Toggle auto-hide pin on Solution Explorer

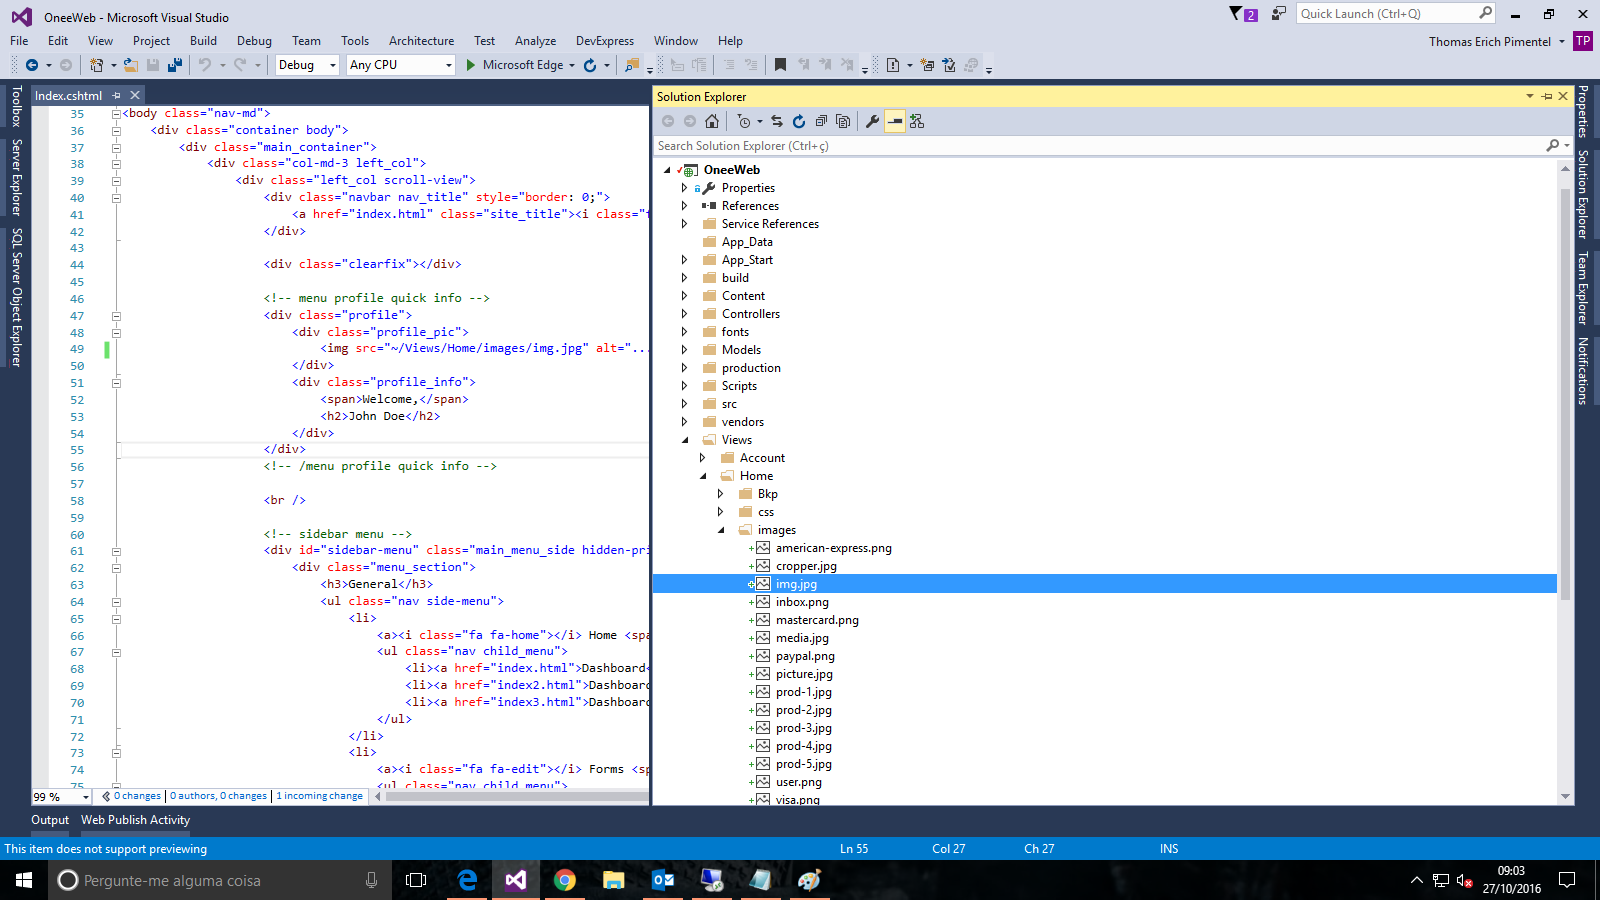coord(1547,97)
